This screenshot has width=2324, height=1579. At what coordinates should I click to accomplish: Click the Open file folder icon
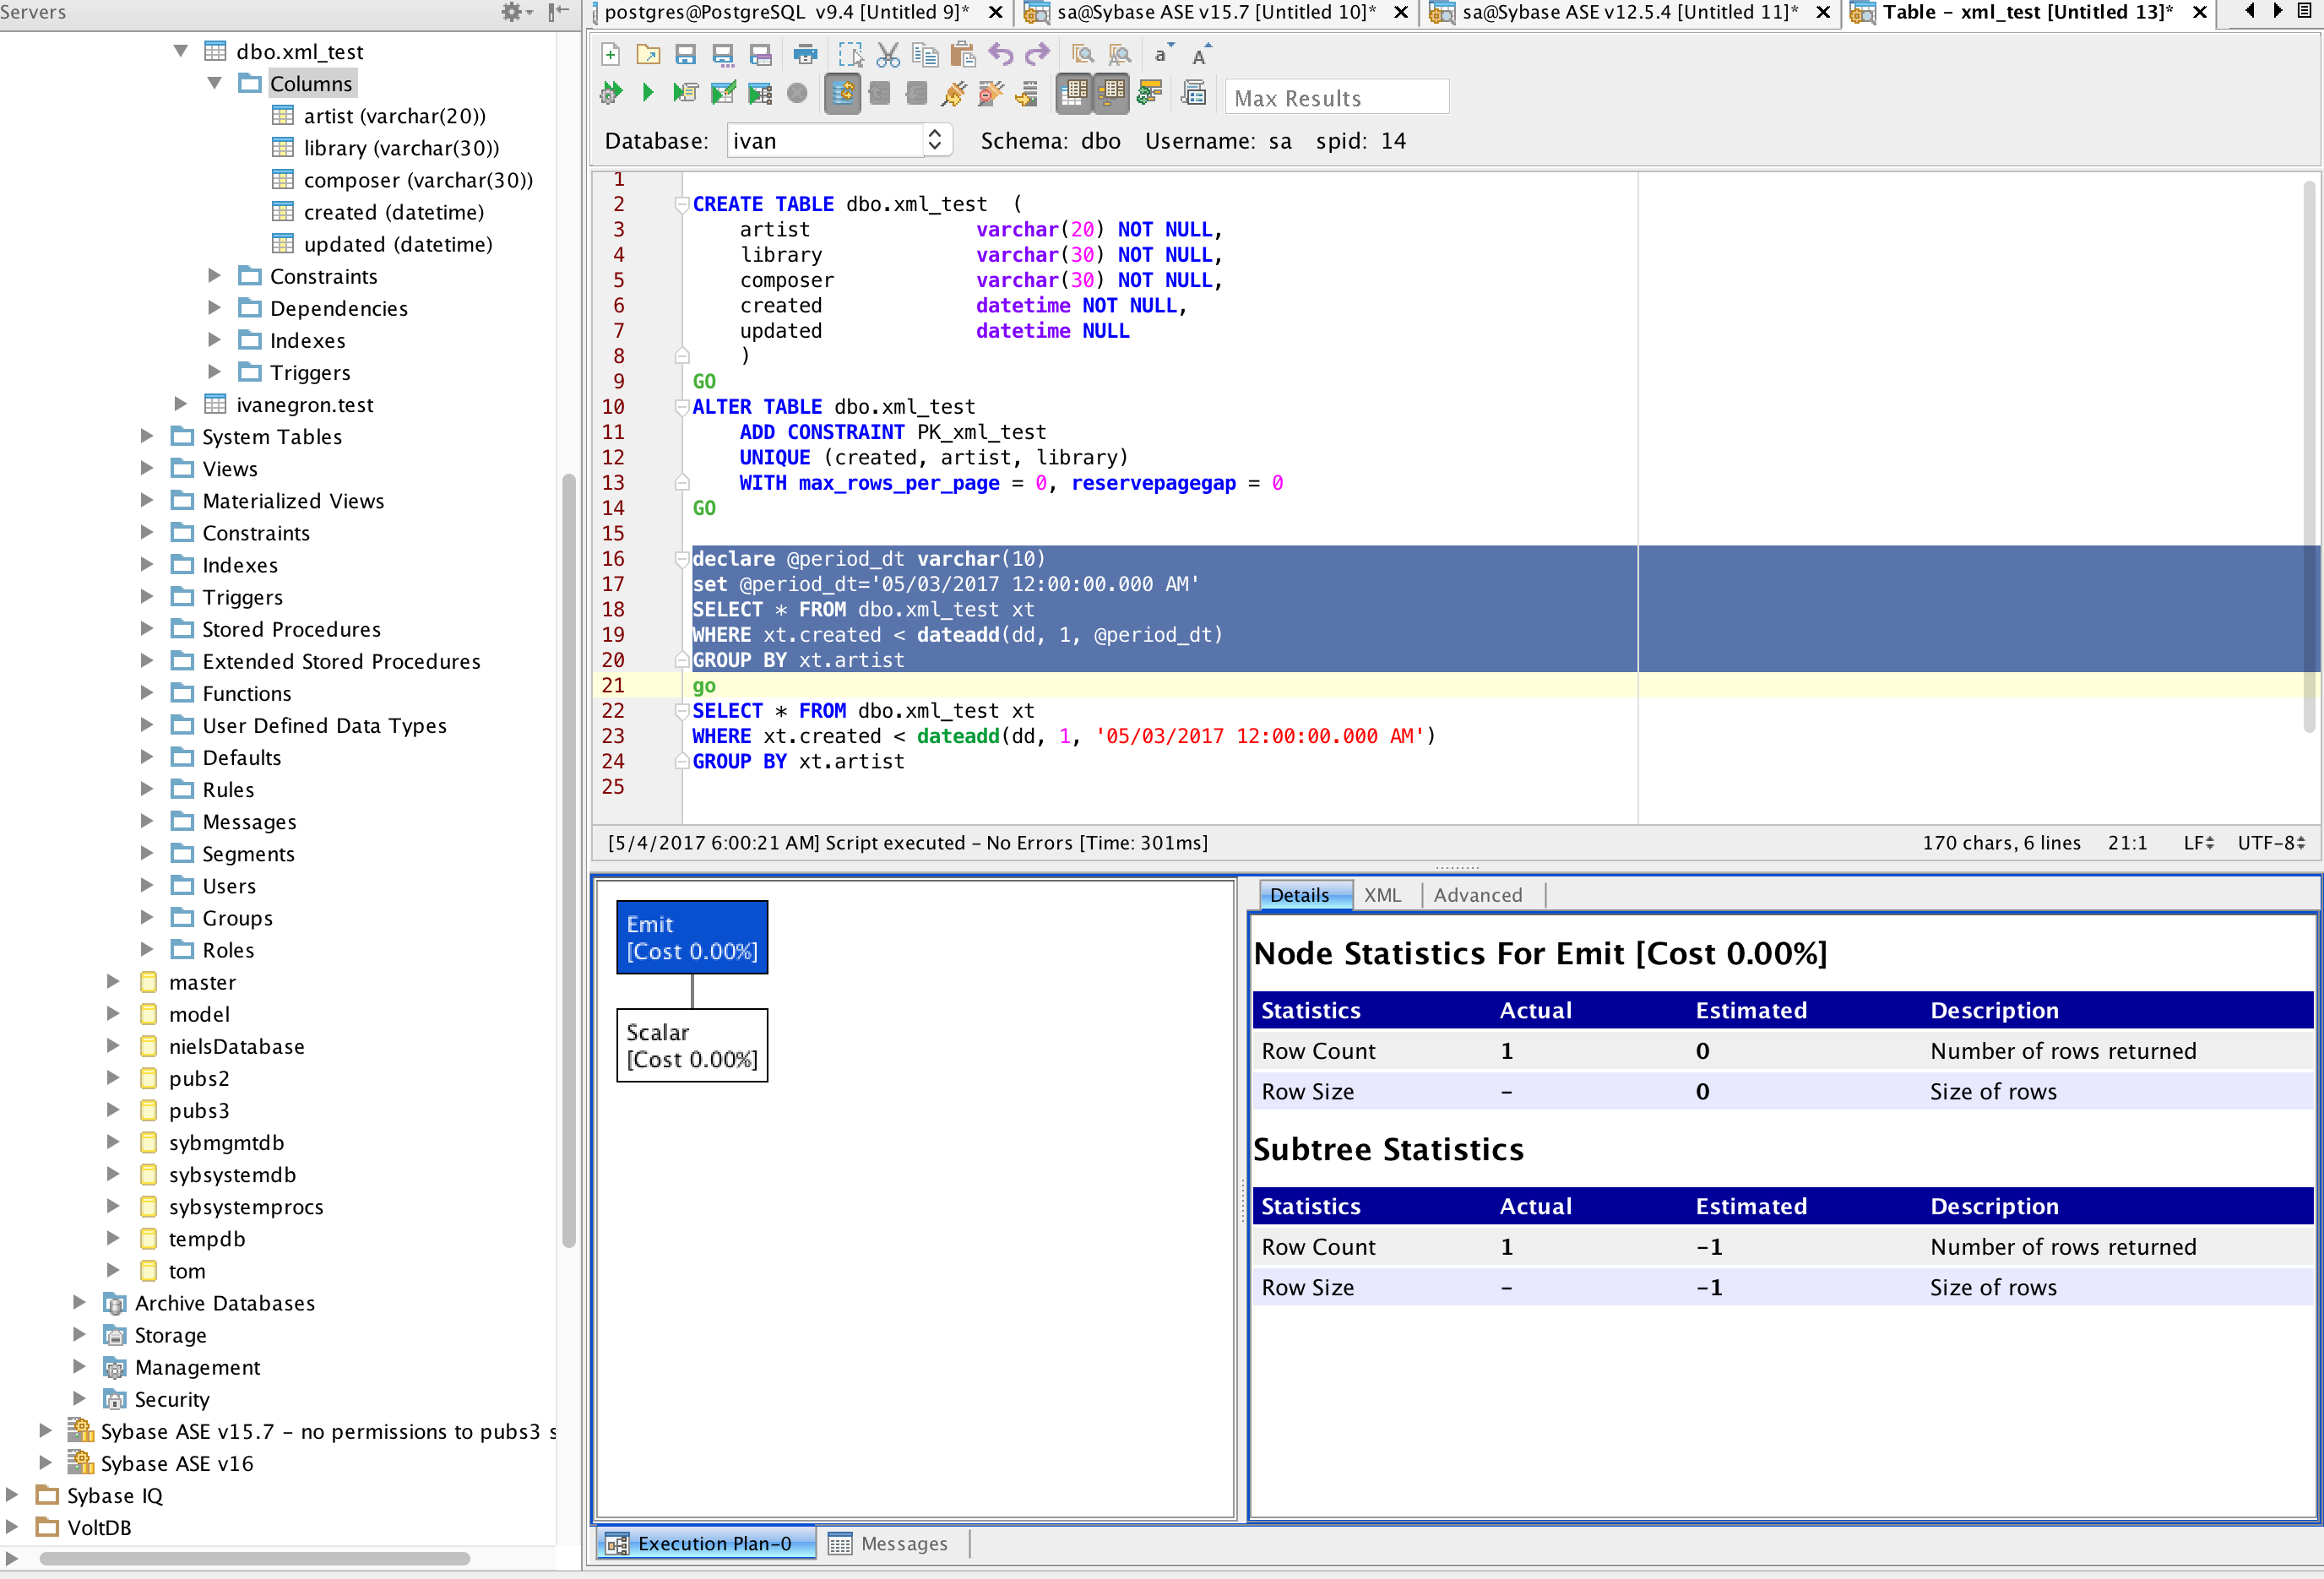tap(648, 55)
